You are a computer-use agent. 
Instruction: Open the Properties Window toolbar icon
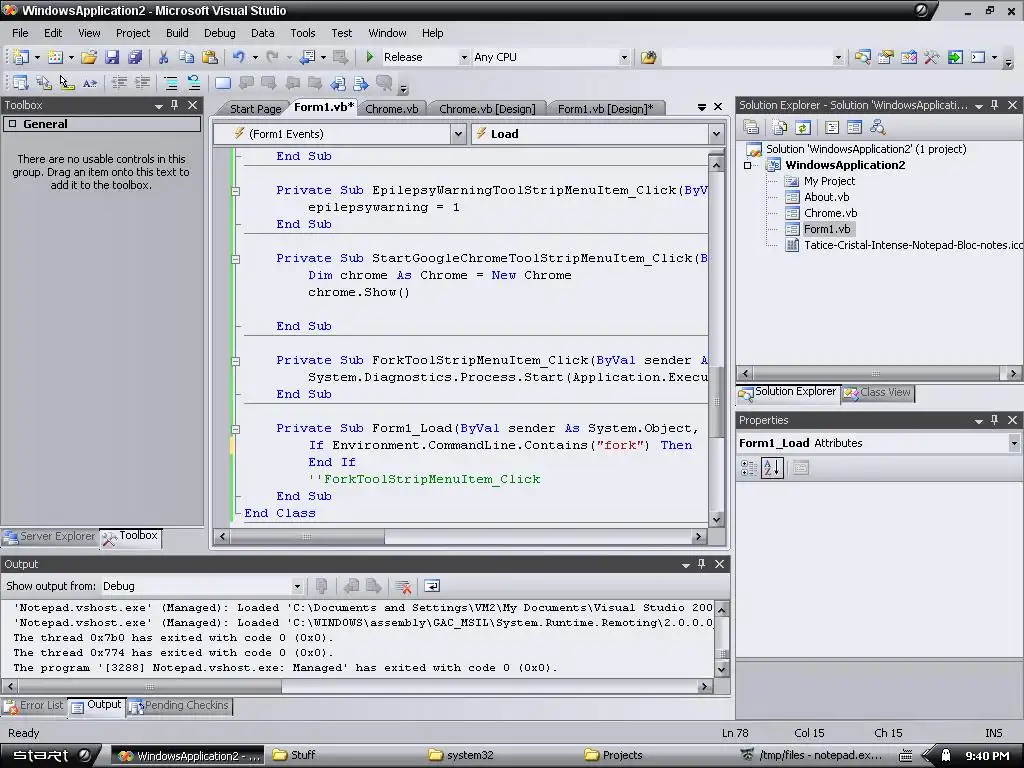[x=886, y=57]
